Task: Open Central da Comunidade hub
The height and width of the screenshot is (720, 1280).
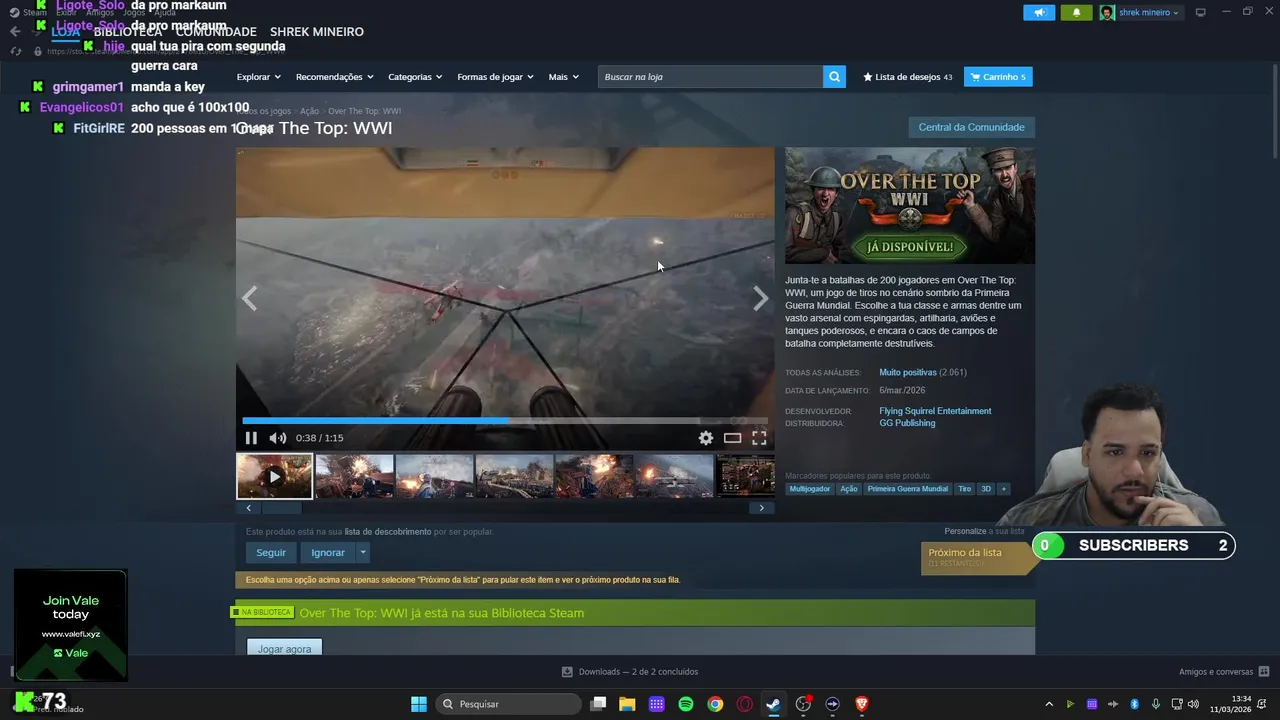Action: pyautogui.click(x=971, y=127)
